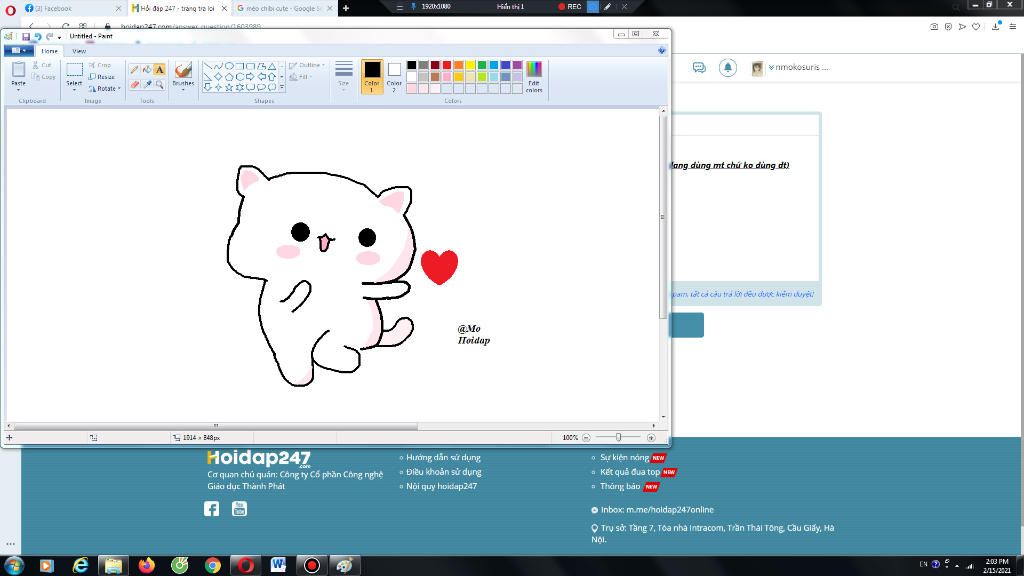Expand the Shapes gallery more arrow

coord(282,88)
